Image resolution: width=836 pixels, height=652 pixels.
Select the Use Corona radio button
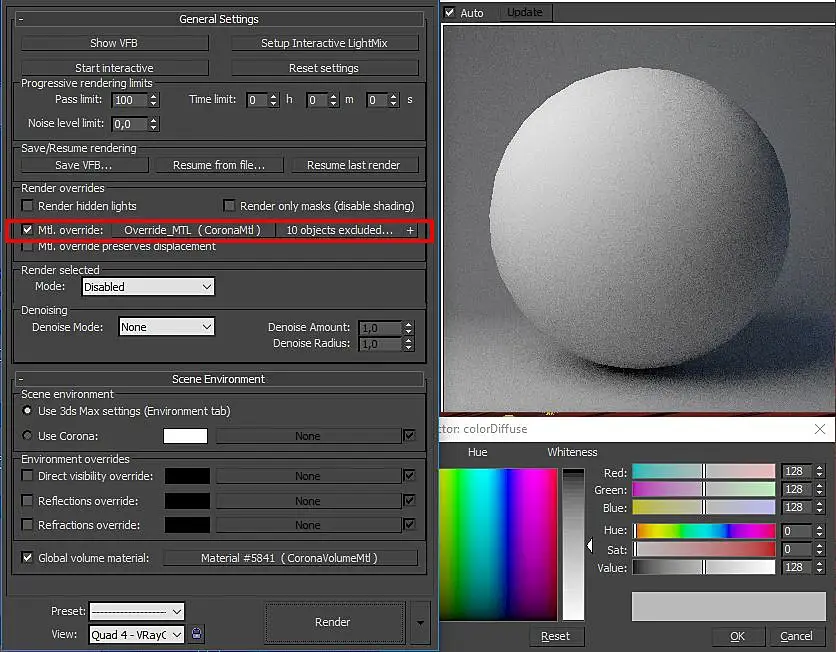point(28,436)
